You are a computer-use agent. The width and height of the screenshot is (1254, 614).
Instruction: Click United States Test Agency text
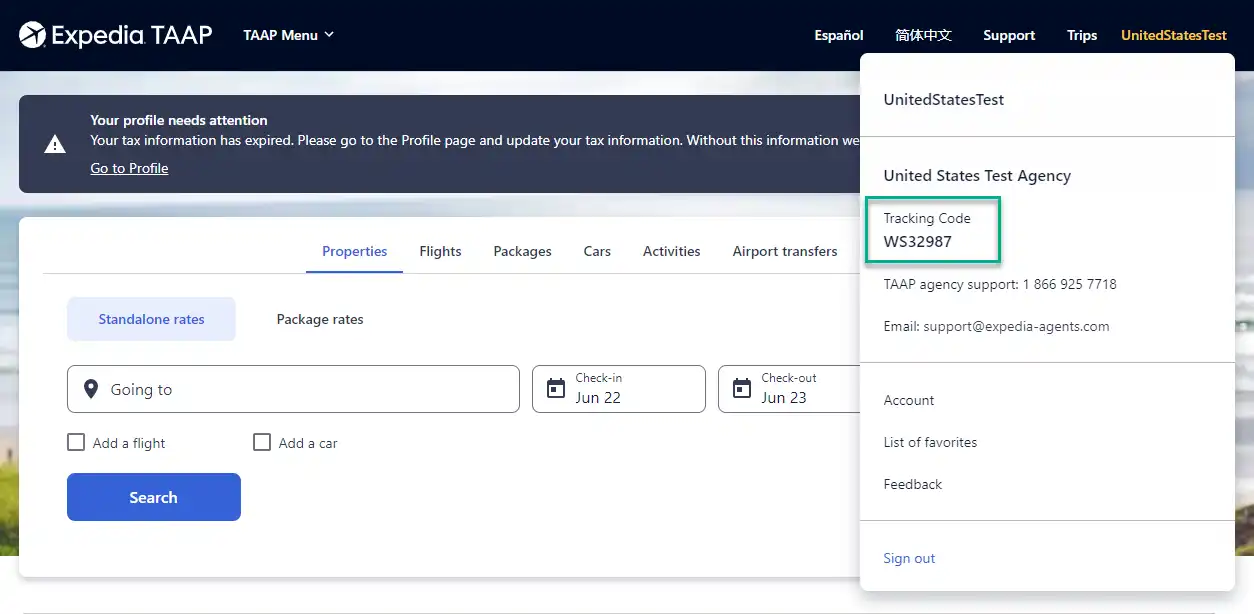[977, 176]
